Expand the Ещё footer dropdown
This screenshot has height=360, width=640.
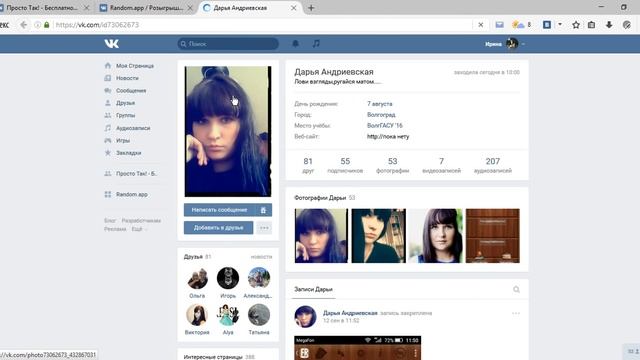[x=138, y=229]
